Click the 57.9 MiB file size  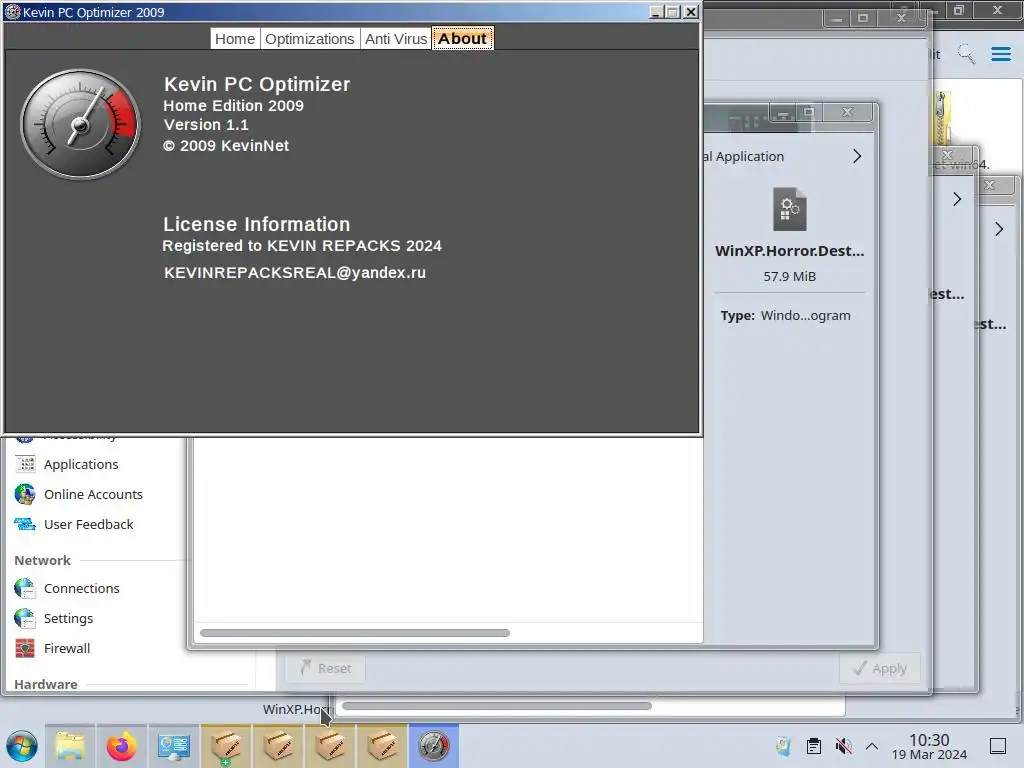790,276
